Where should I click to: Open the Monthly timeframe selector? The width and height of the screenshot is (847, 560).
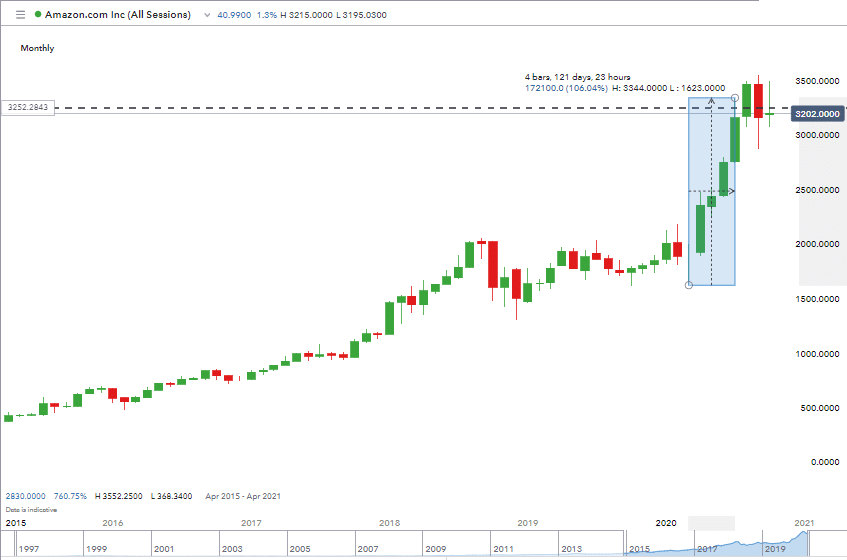[x=37, y=48]
